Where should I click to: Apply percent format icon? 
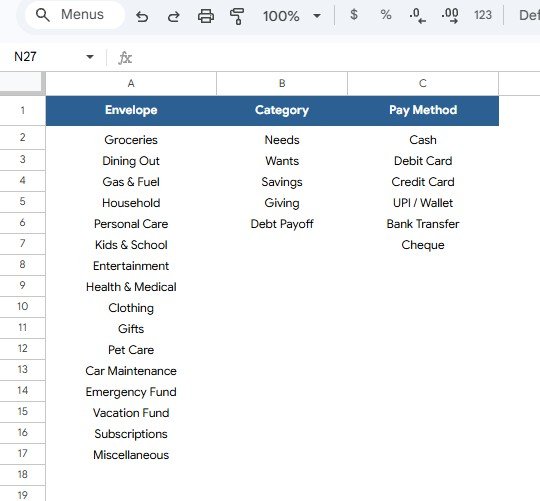[386, 15]
